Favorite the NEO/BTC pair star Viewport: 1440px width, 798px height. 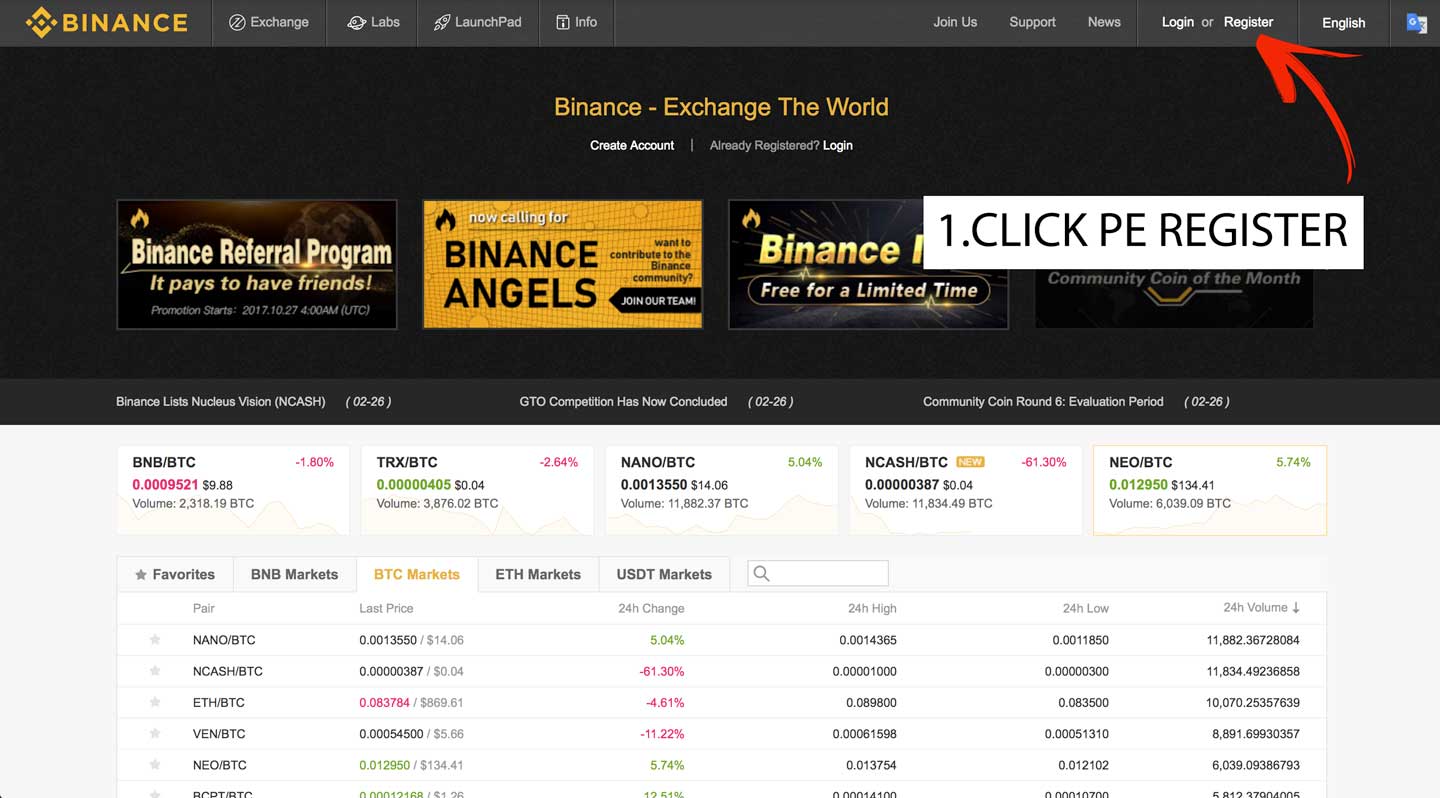tap(155, 765)
